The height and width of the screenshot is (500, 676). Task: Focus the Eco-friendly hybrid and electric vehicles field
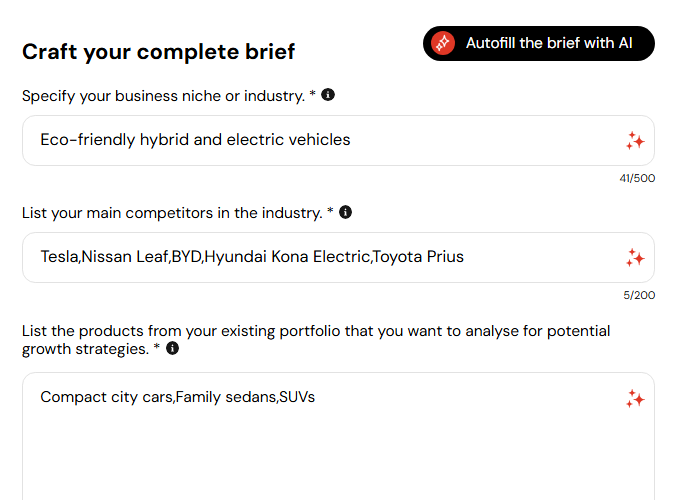338,141
